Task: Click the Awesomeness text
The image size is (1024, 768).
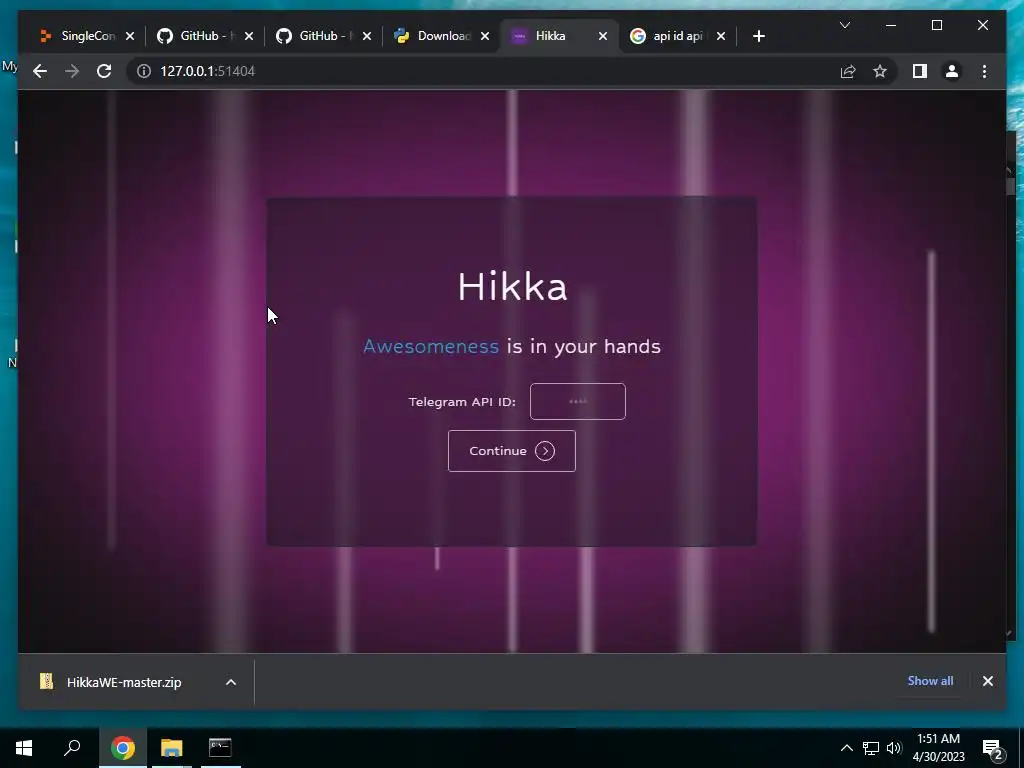Action: [430, 346]
